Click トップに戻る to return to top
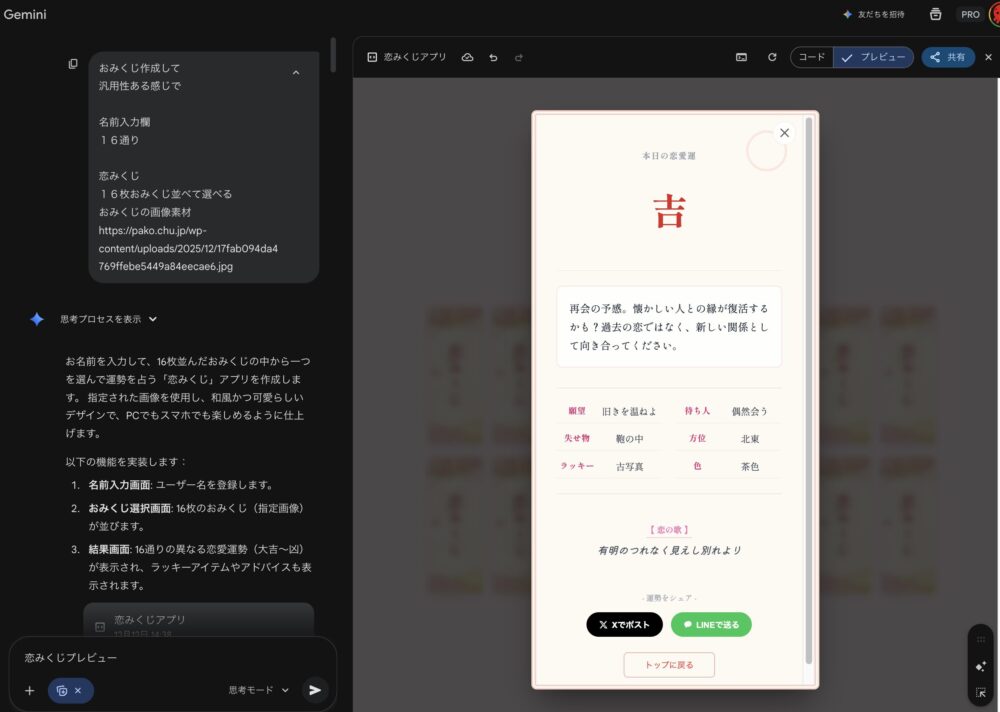 click(x=668, y=664)
